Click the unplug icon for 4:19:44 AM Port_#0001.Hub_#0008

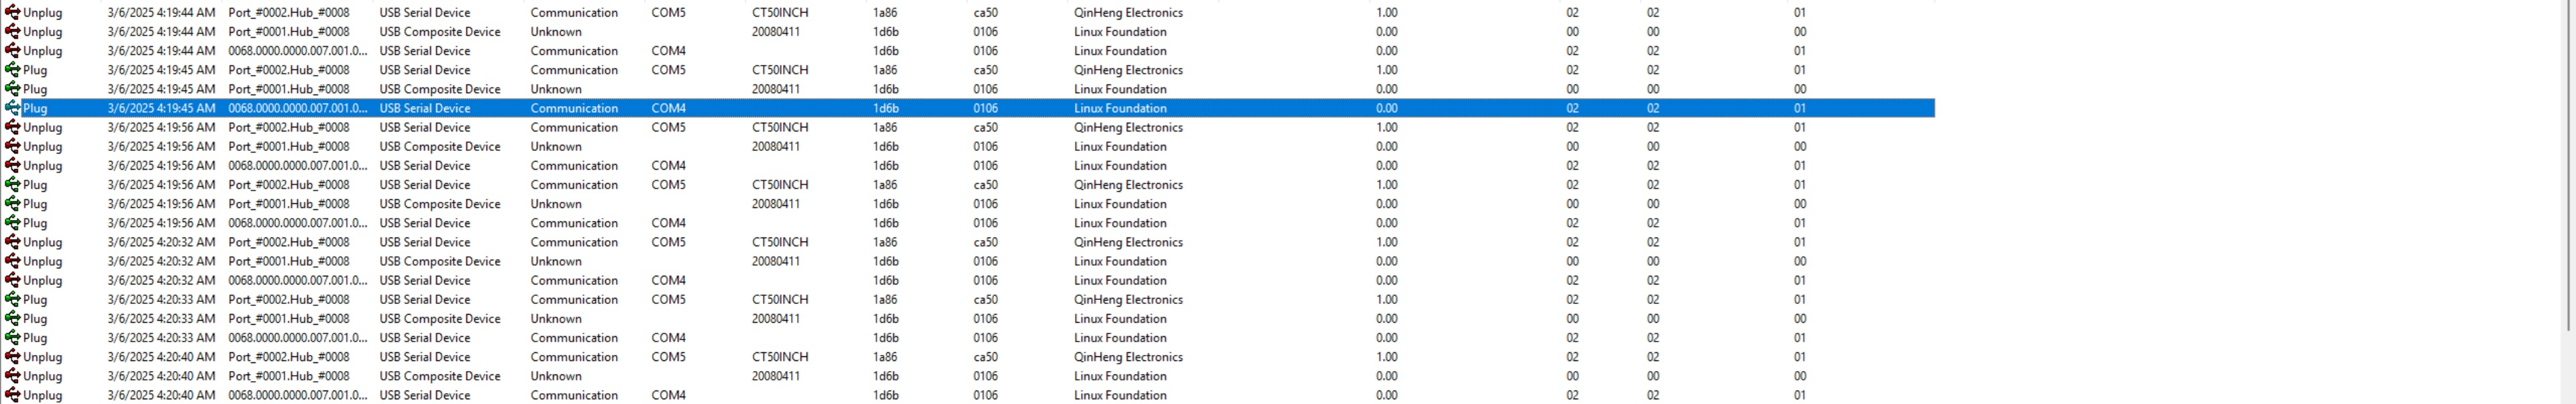12,32
